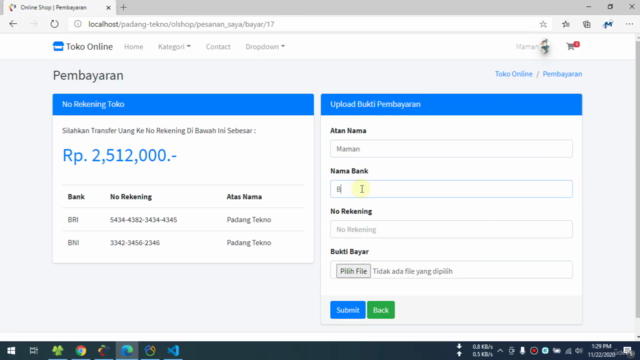
Task: Open the shopping cart icon
Action: tap(572, 46)
